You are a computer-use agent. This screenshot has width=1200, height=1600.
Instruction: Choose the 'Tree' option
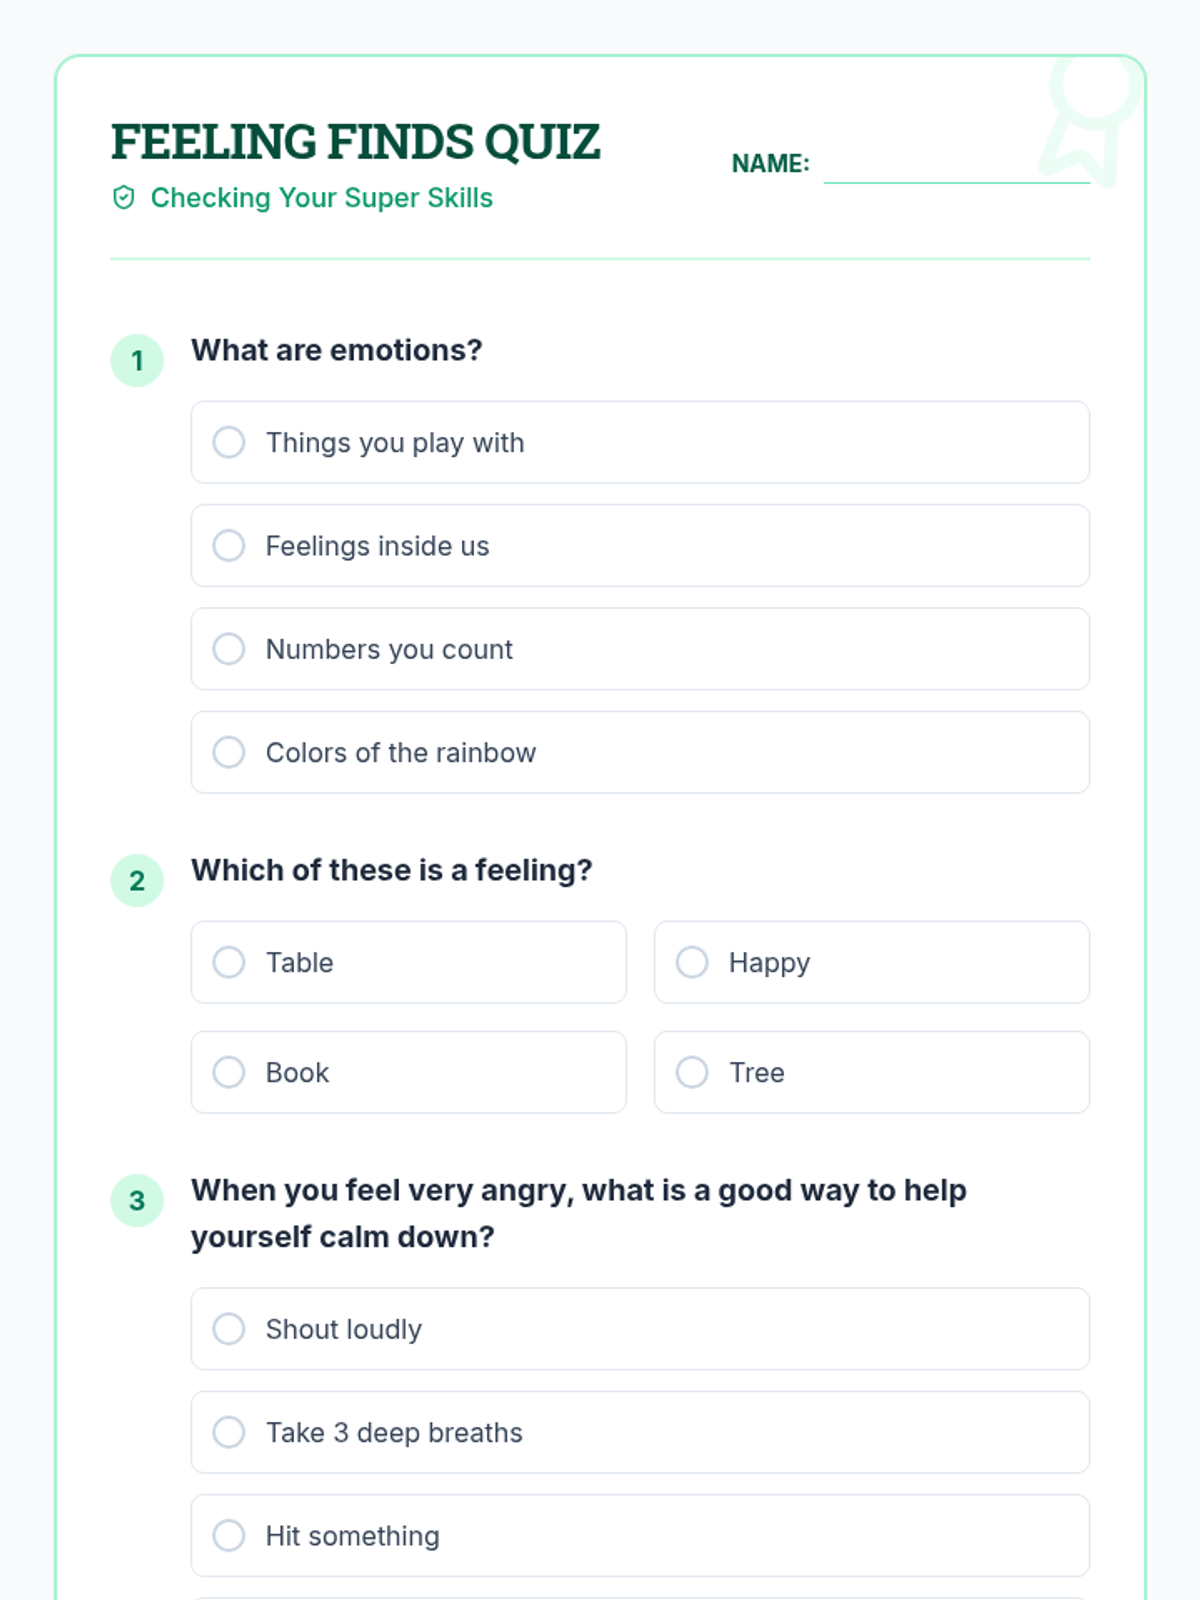(x=872, y=1072)
